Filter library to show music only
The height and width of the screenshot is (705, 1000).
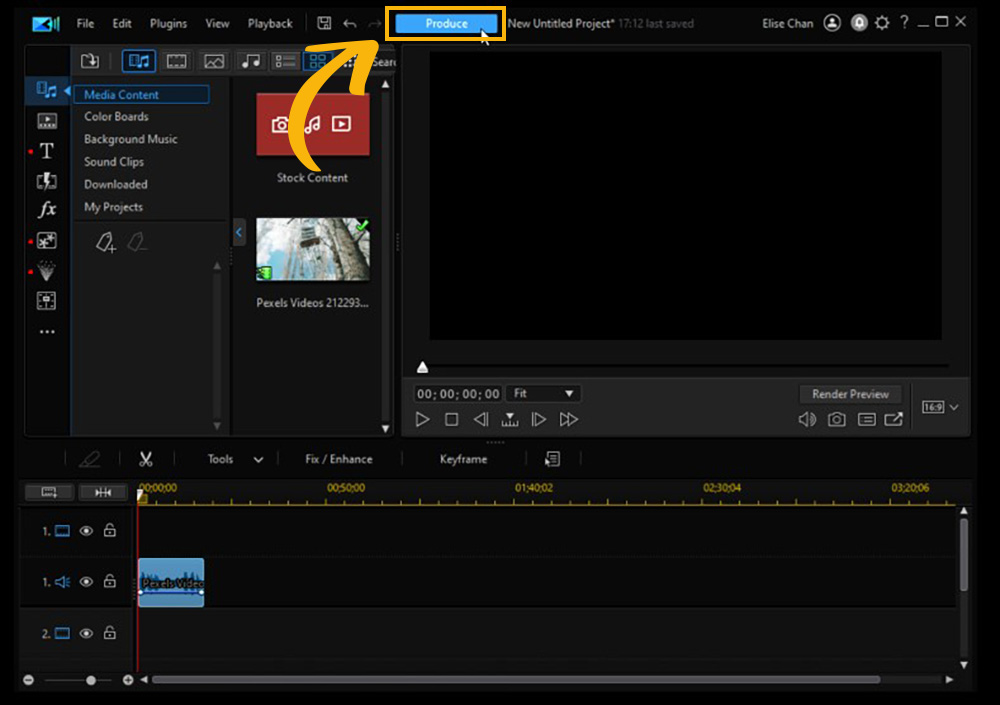tap(252, 61)
